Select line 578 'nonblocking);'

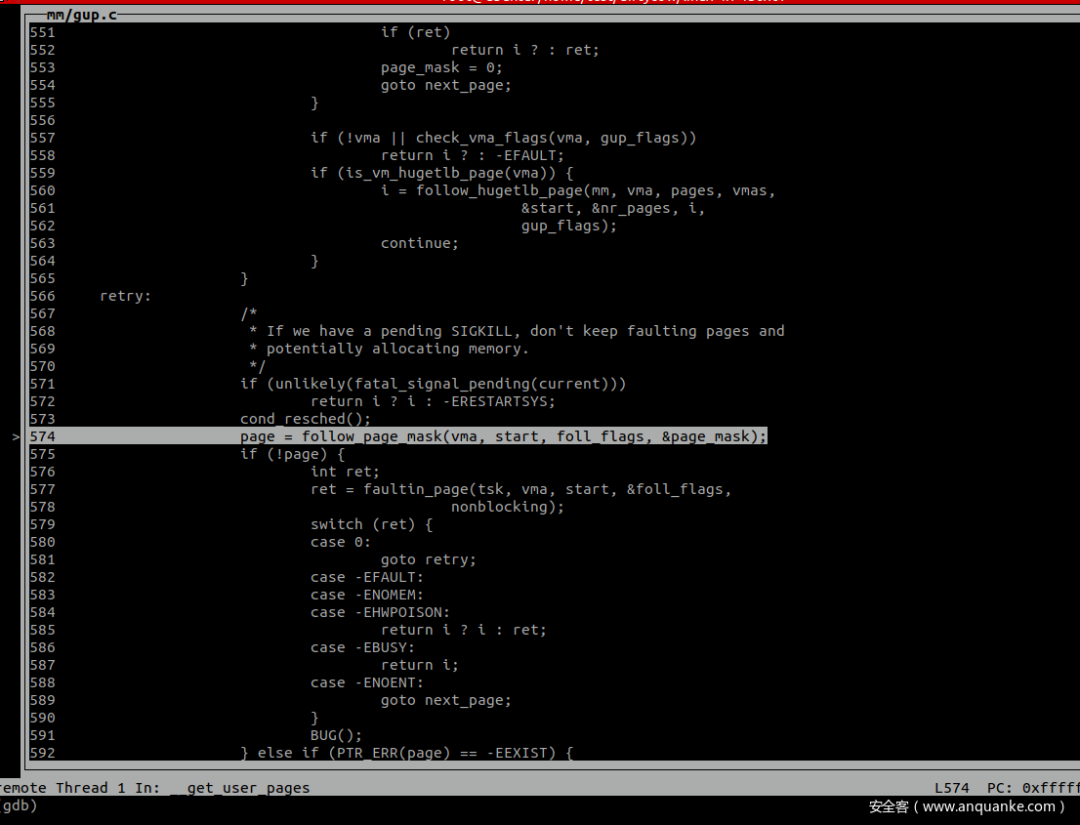click(x=507, y=507)
